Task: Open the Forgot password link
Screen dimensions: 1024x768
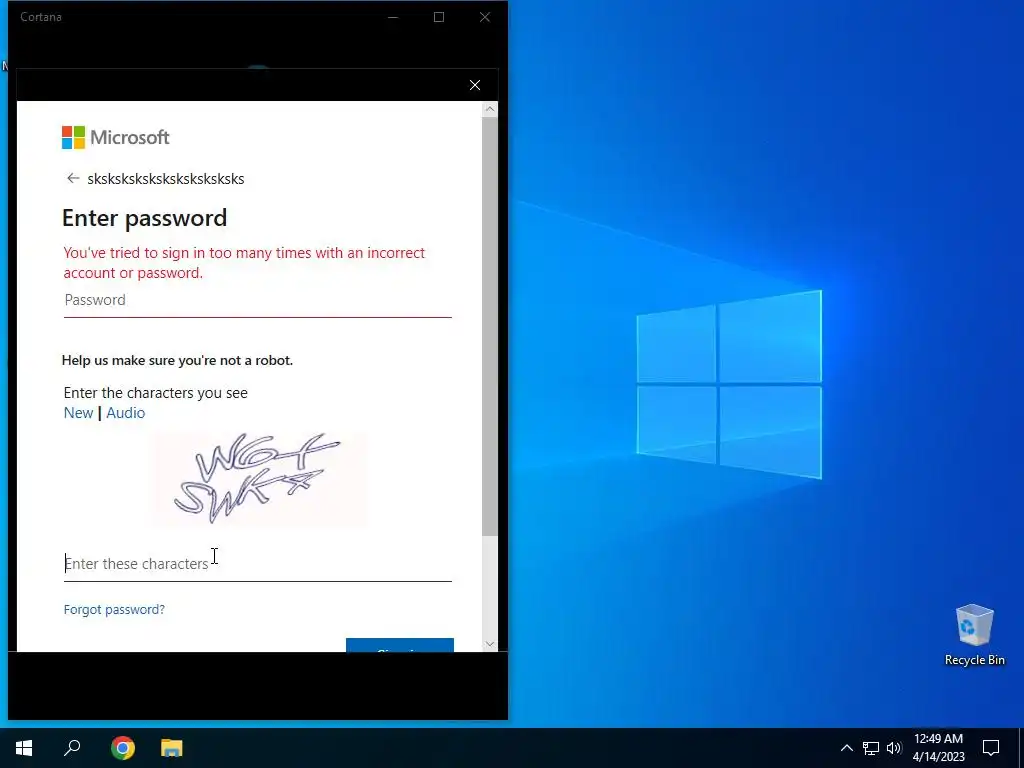Action: pyautogui.click(x=114, y=609)
